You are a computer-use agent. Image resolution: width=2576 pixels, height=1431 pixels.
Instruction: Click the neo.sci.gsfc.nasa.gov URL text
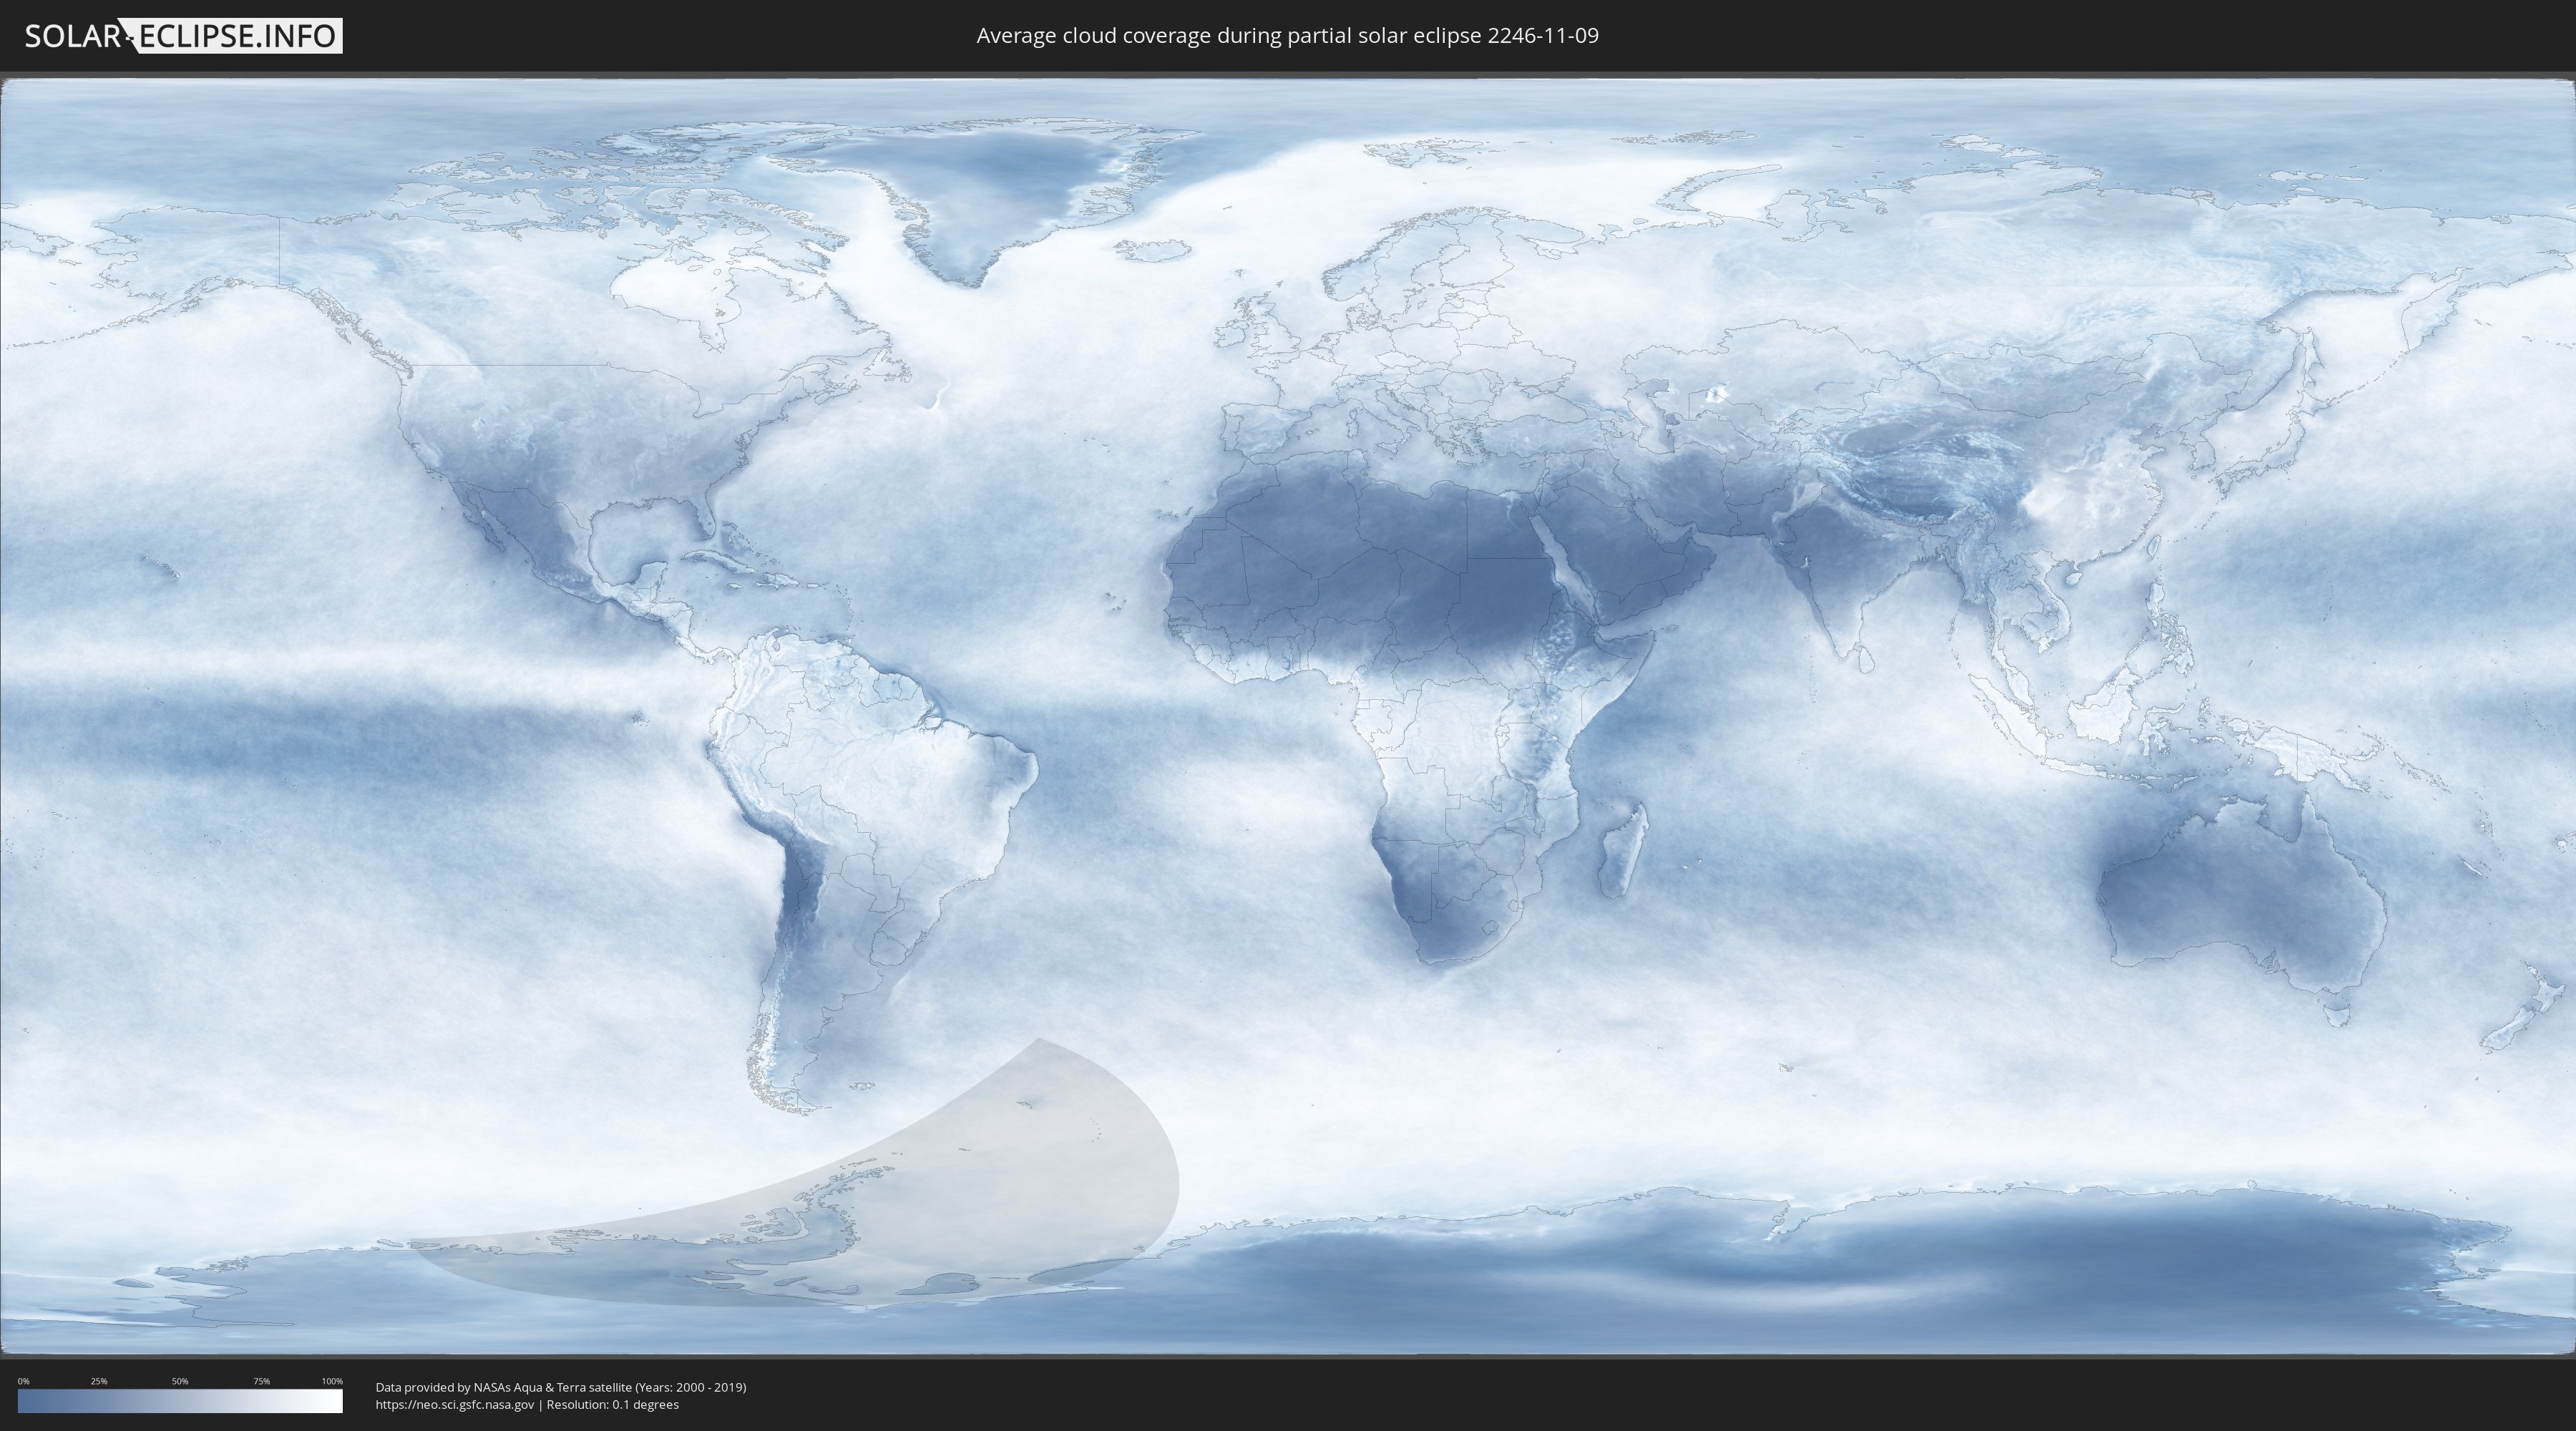click(455, 1405)
